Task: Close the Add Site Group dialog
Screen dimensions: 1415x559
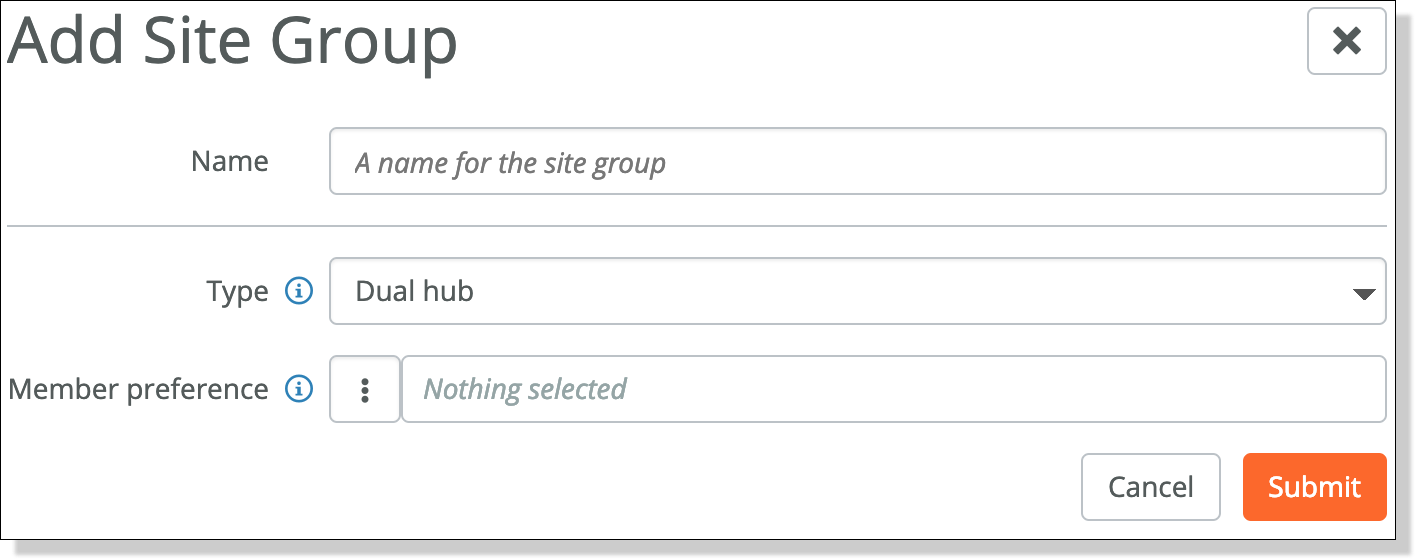Action: [x=1347, y=41]
